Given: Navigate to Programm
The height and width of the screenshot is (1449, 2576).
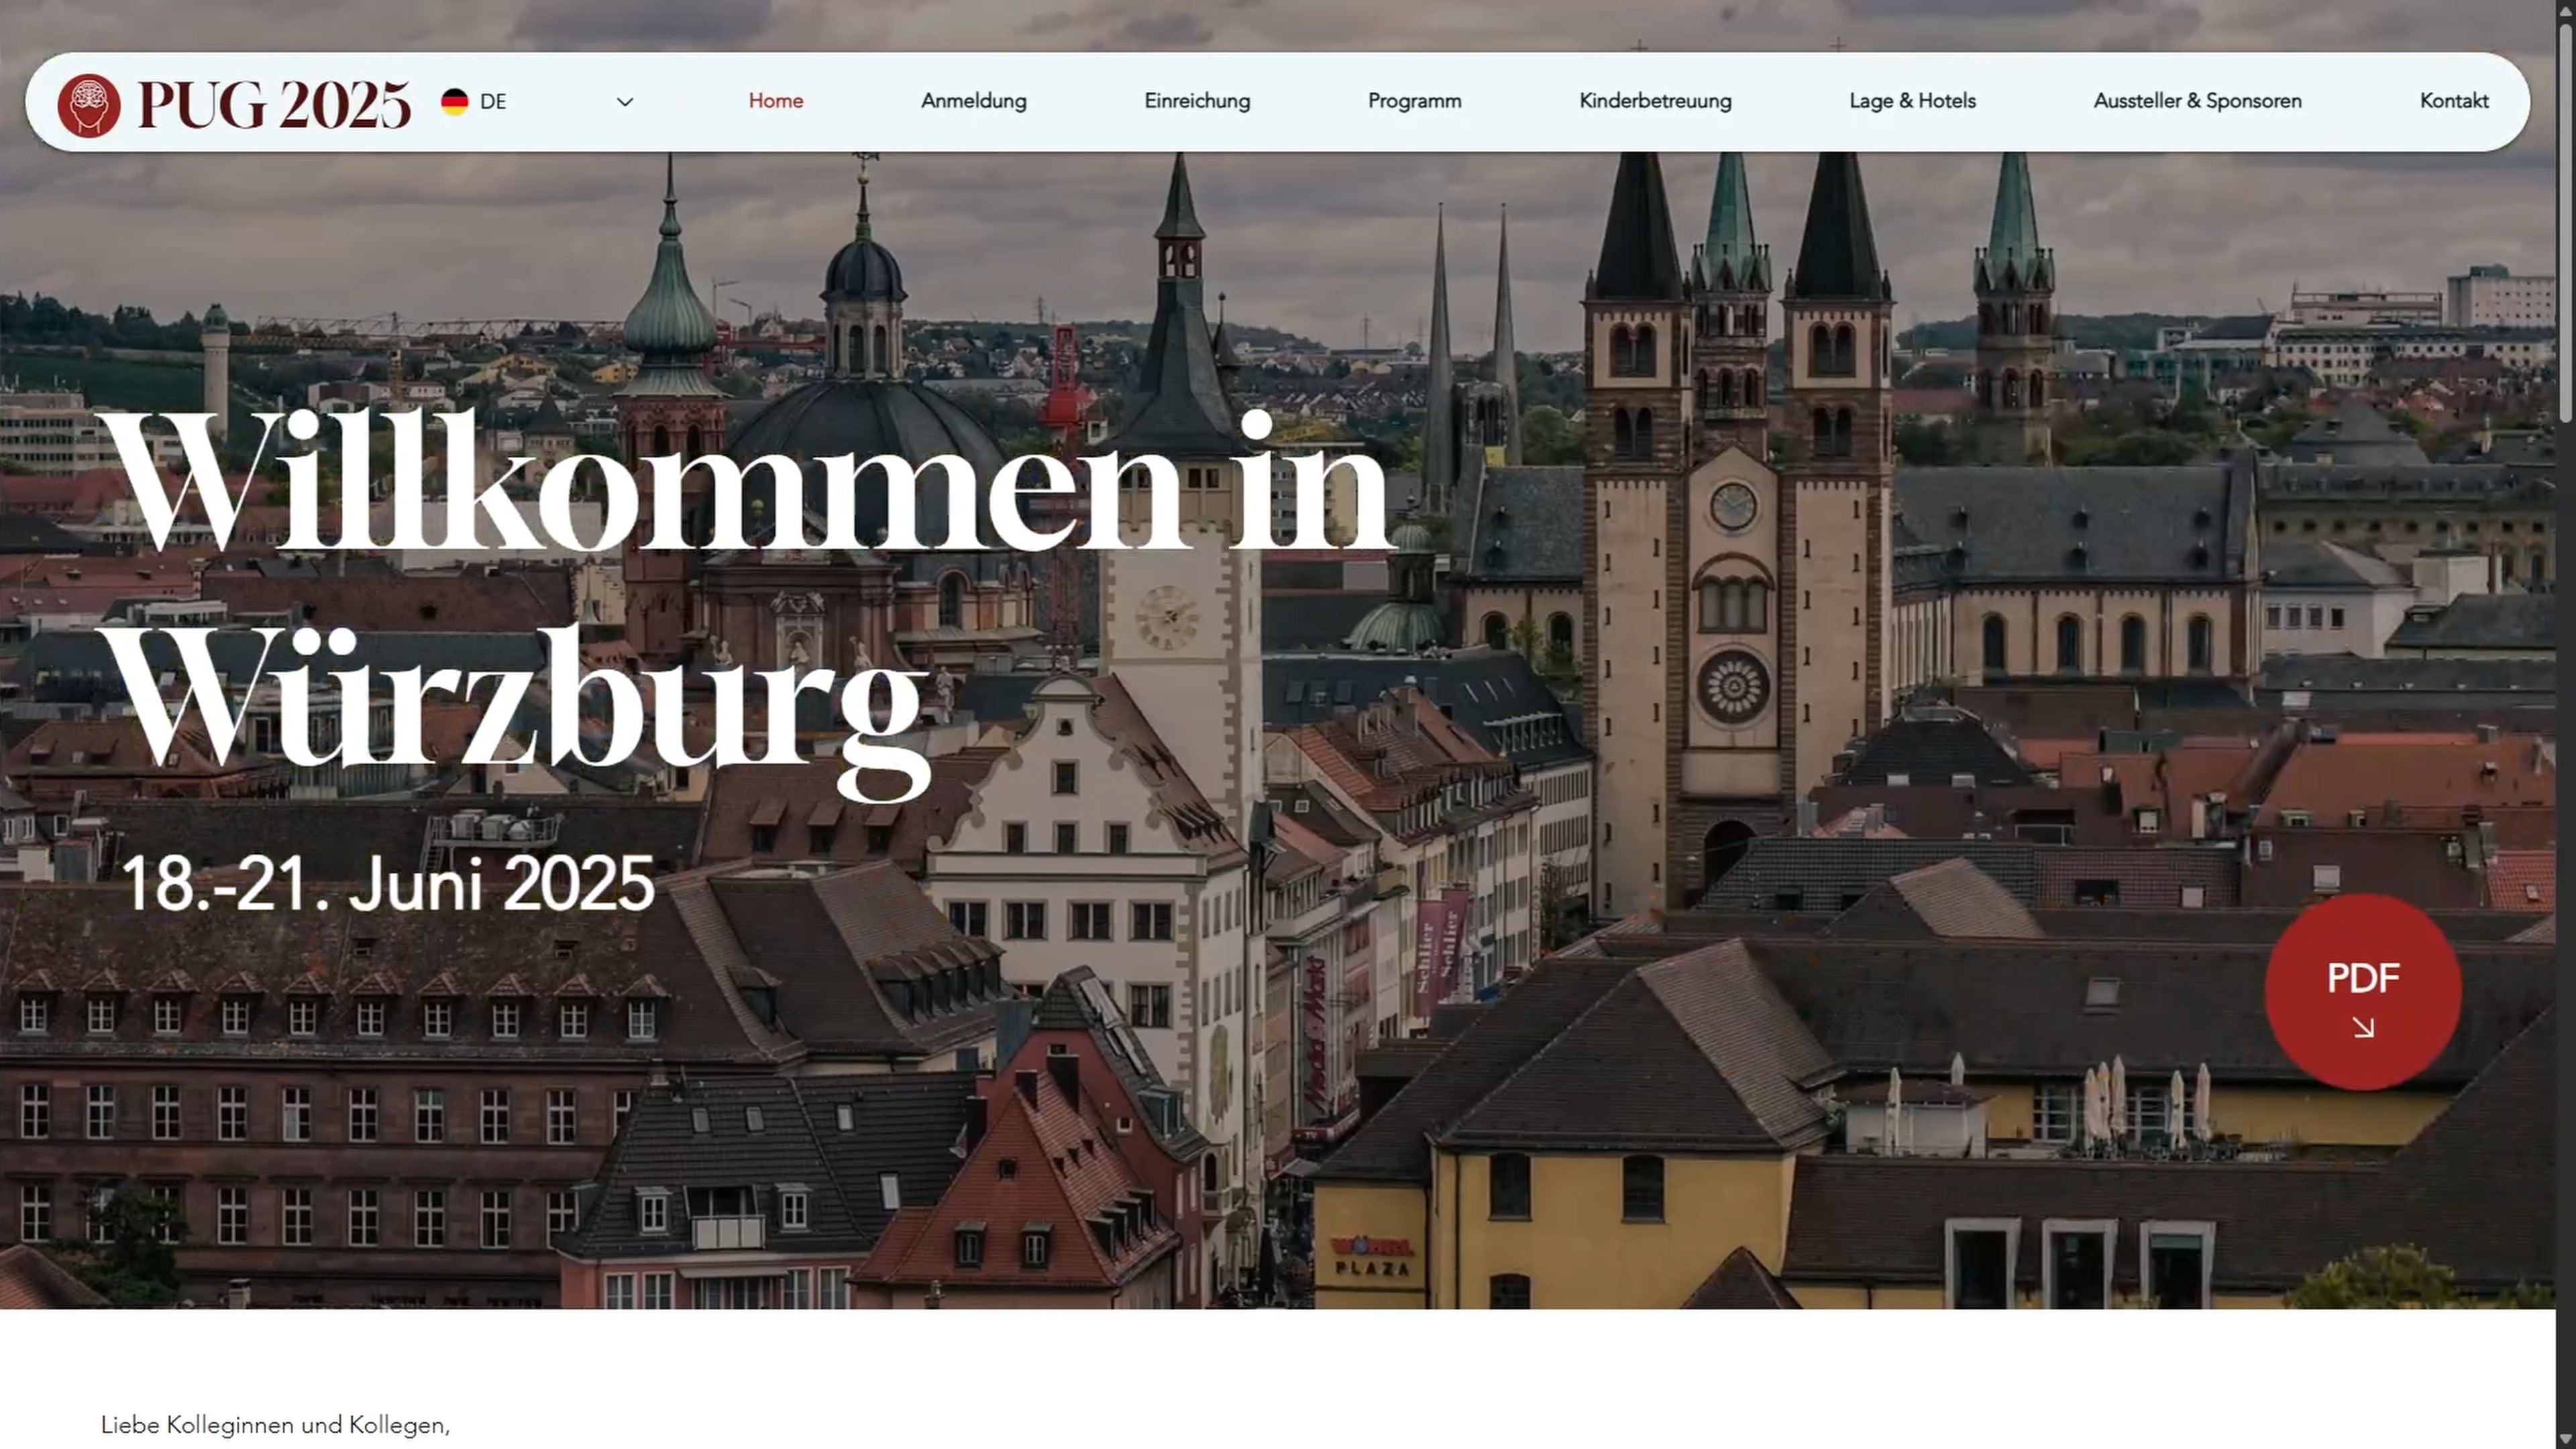Looking at the screenshot, I should (1414, 101).
